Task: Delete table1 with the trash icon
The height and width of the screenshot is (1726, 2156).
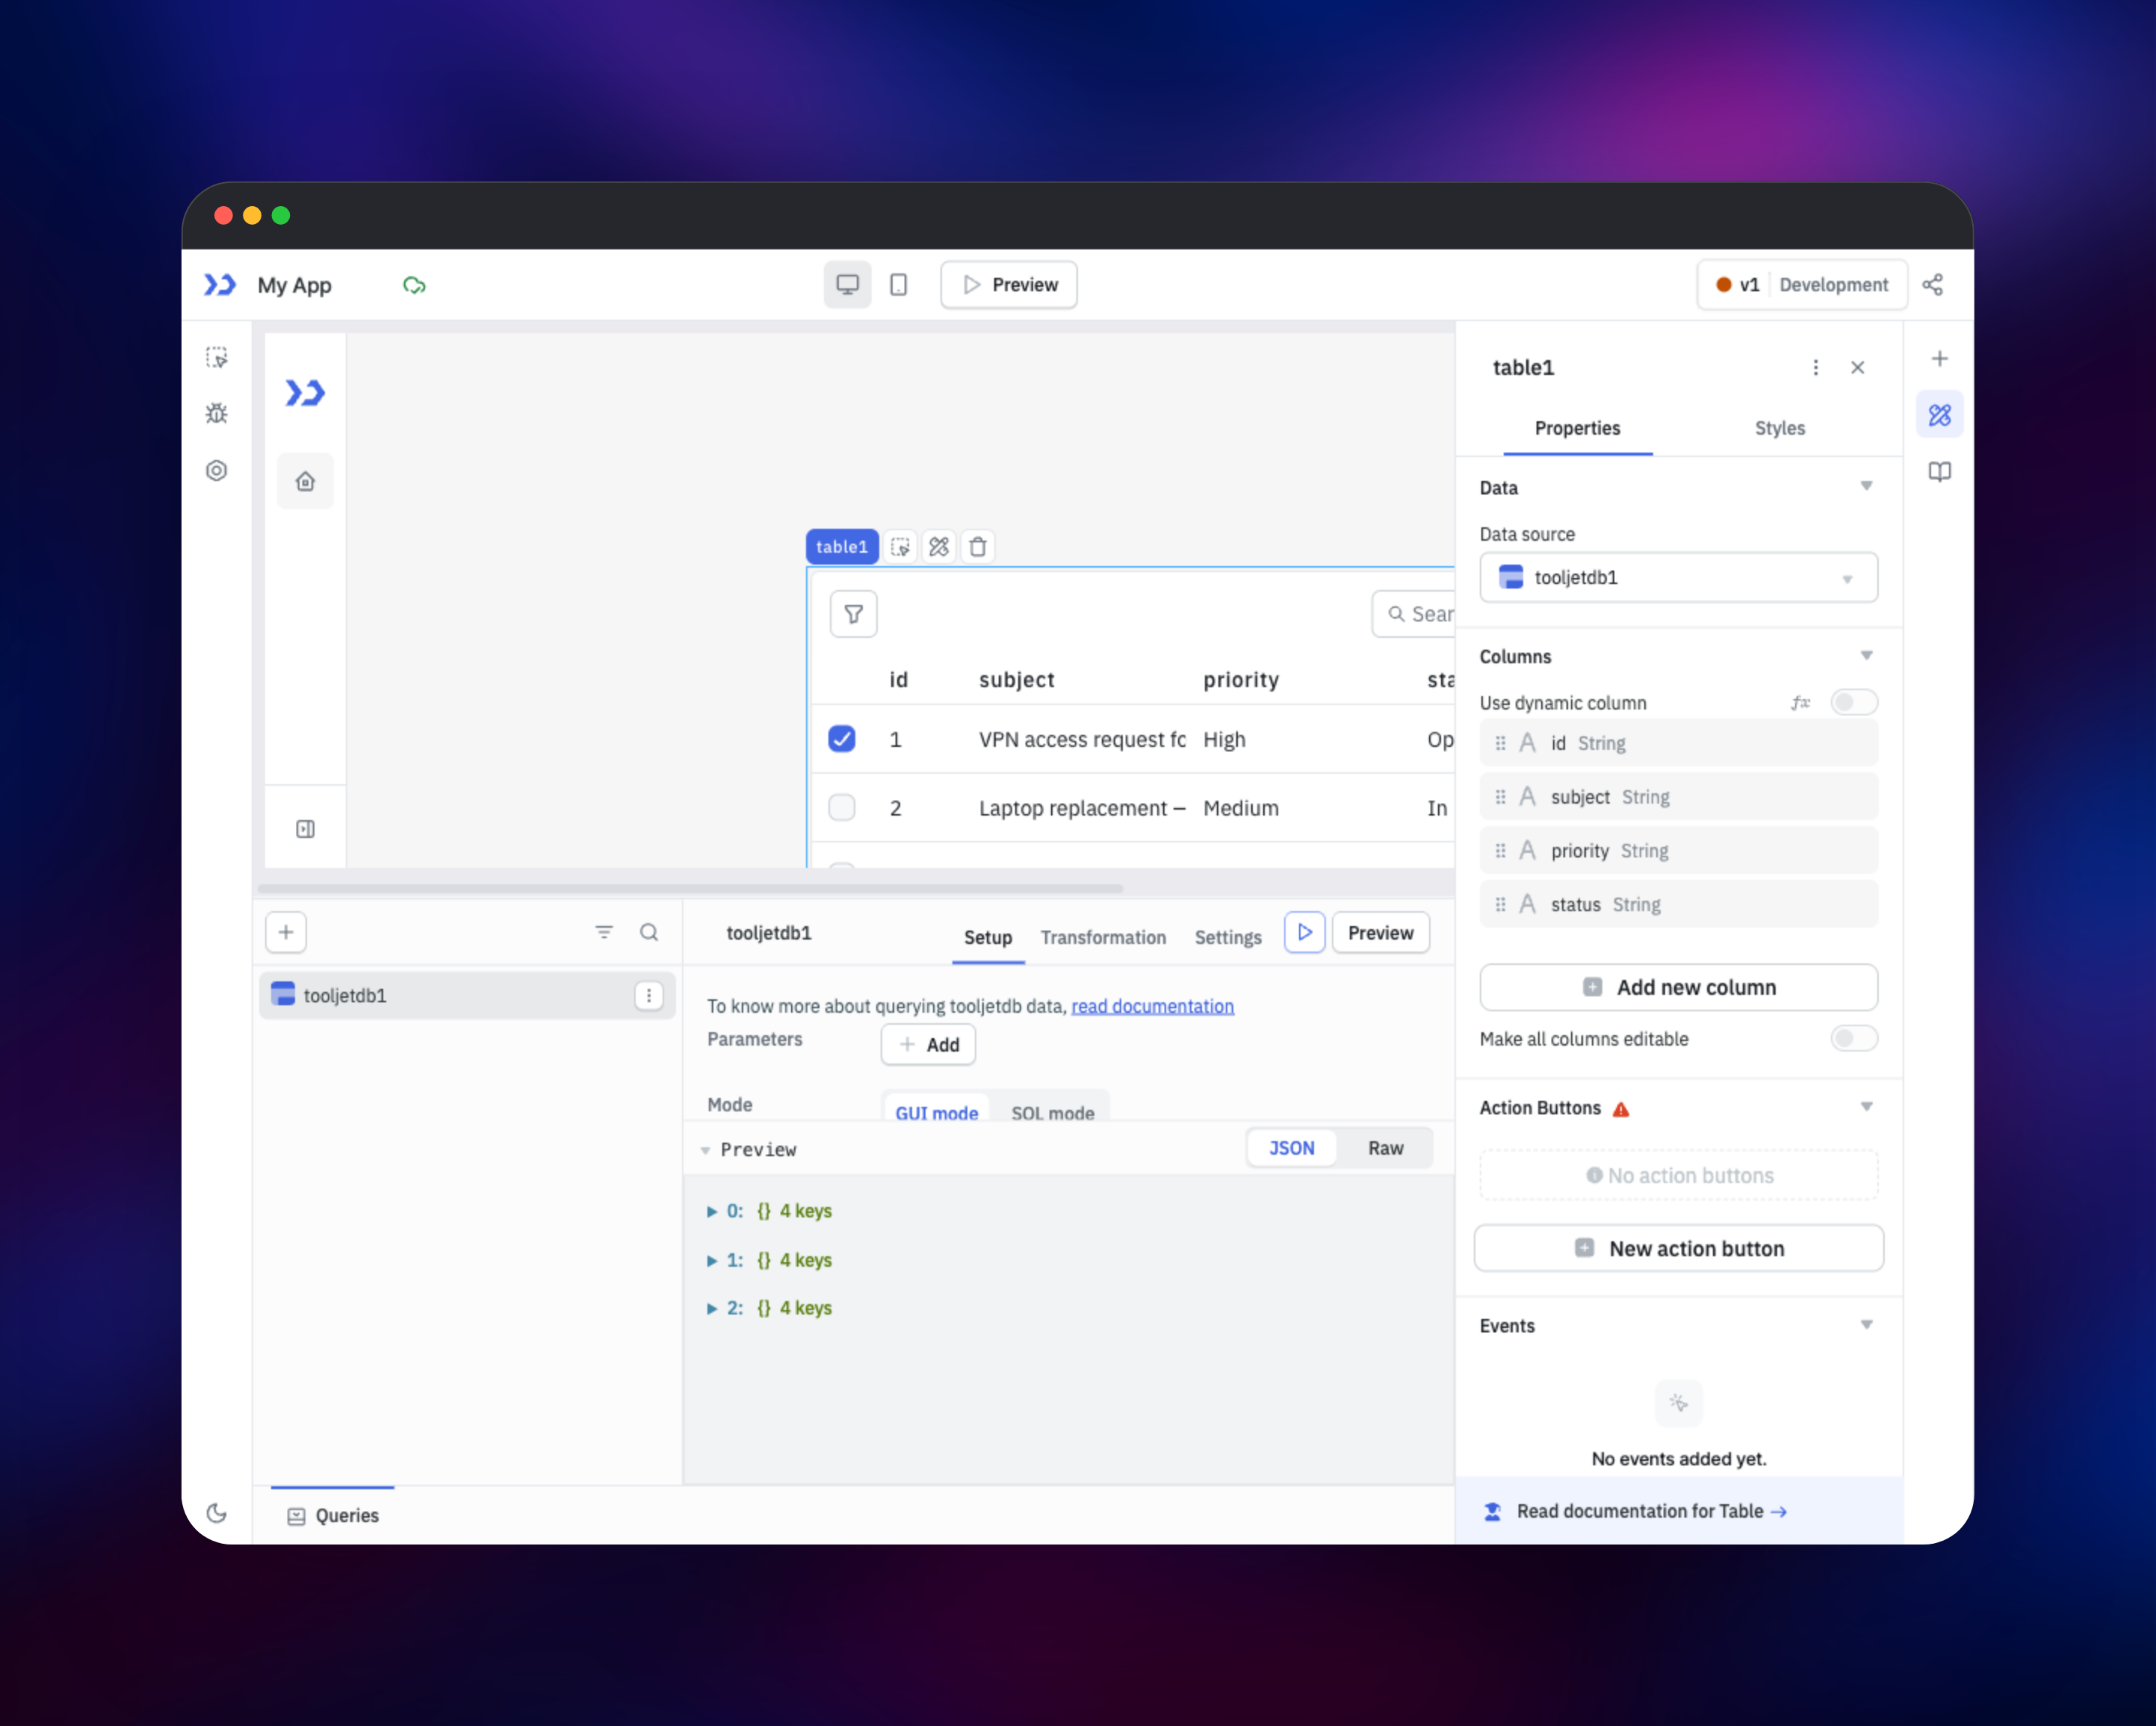Action: (978, 547)
